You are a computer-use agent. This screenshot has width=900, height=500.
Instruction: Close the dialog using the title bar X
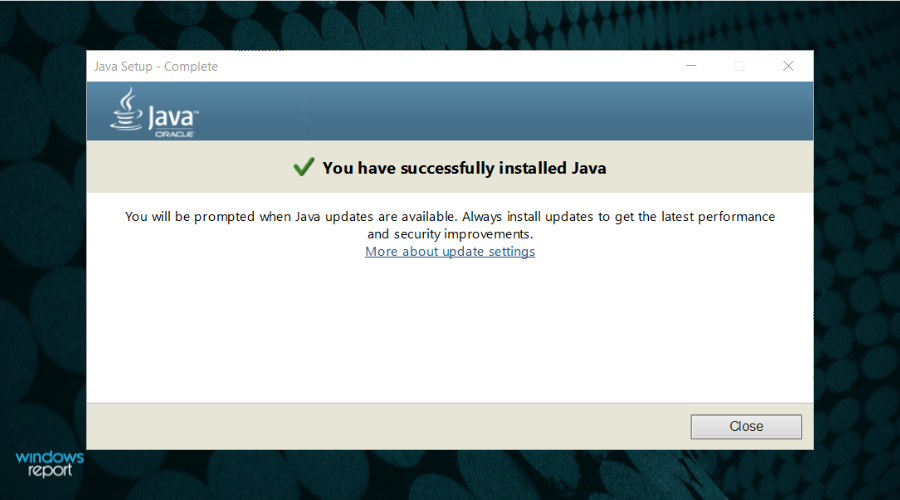788,66
